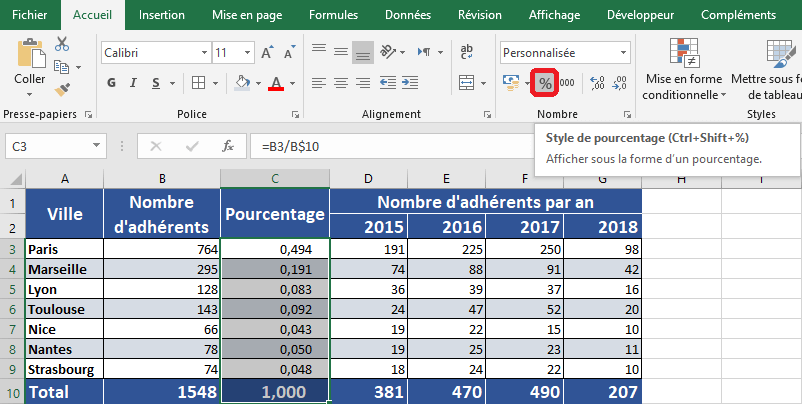Click the percent style button
This screenshot has height=404, width=802.
(x=544, y=83)
